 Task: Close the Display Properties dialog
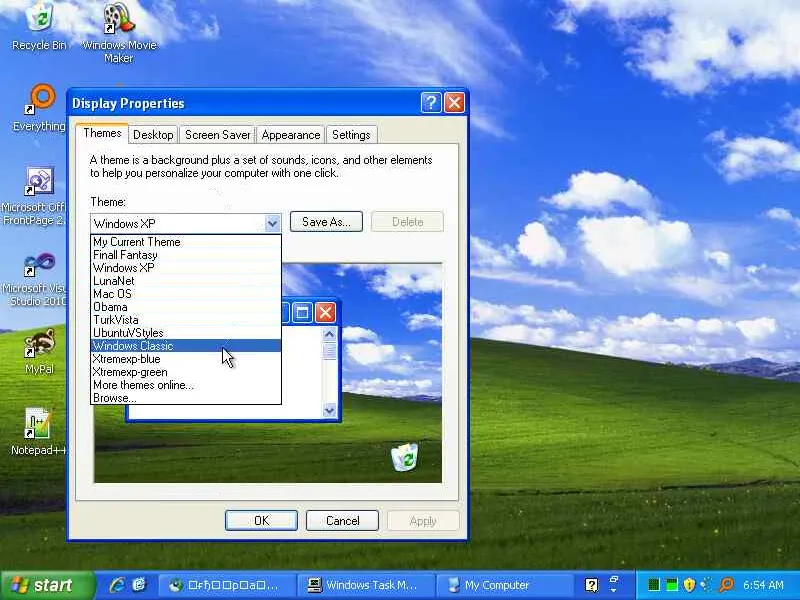pyautogui.click(x=454, y=103)
